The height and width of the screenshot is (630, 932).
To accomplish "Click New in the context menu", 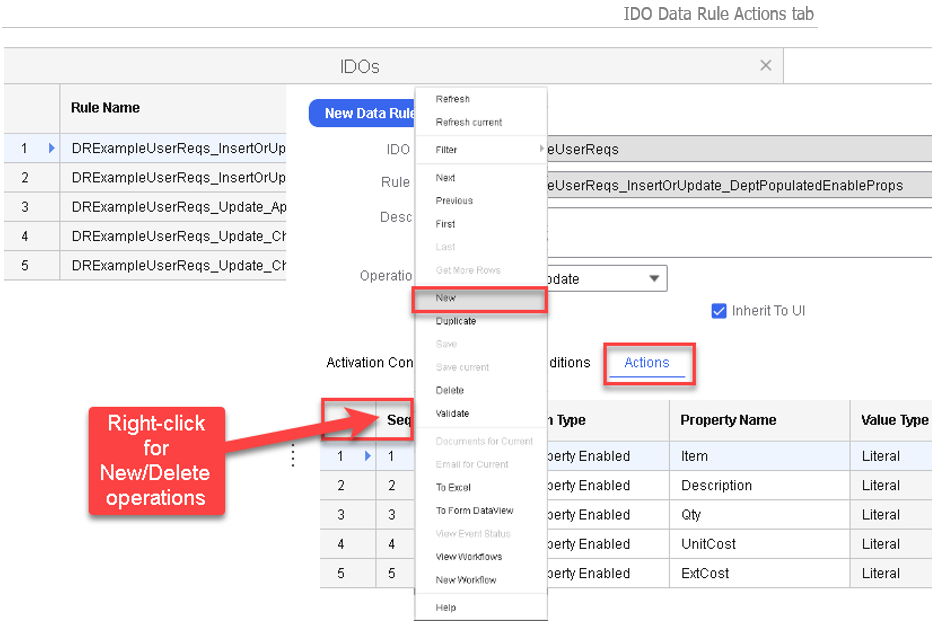I will [480, 298].
